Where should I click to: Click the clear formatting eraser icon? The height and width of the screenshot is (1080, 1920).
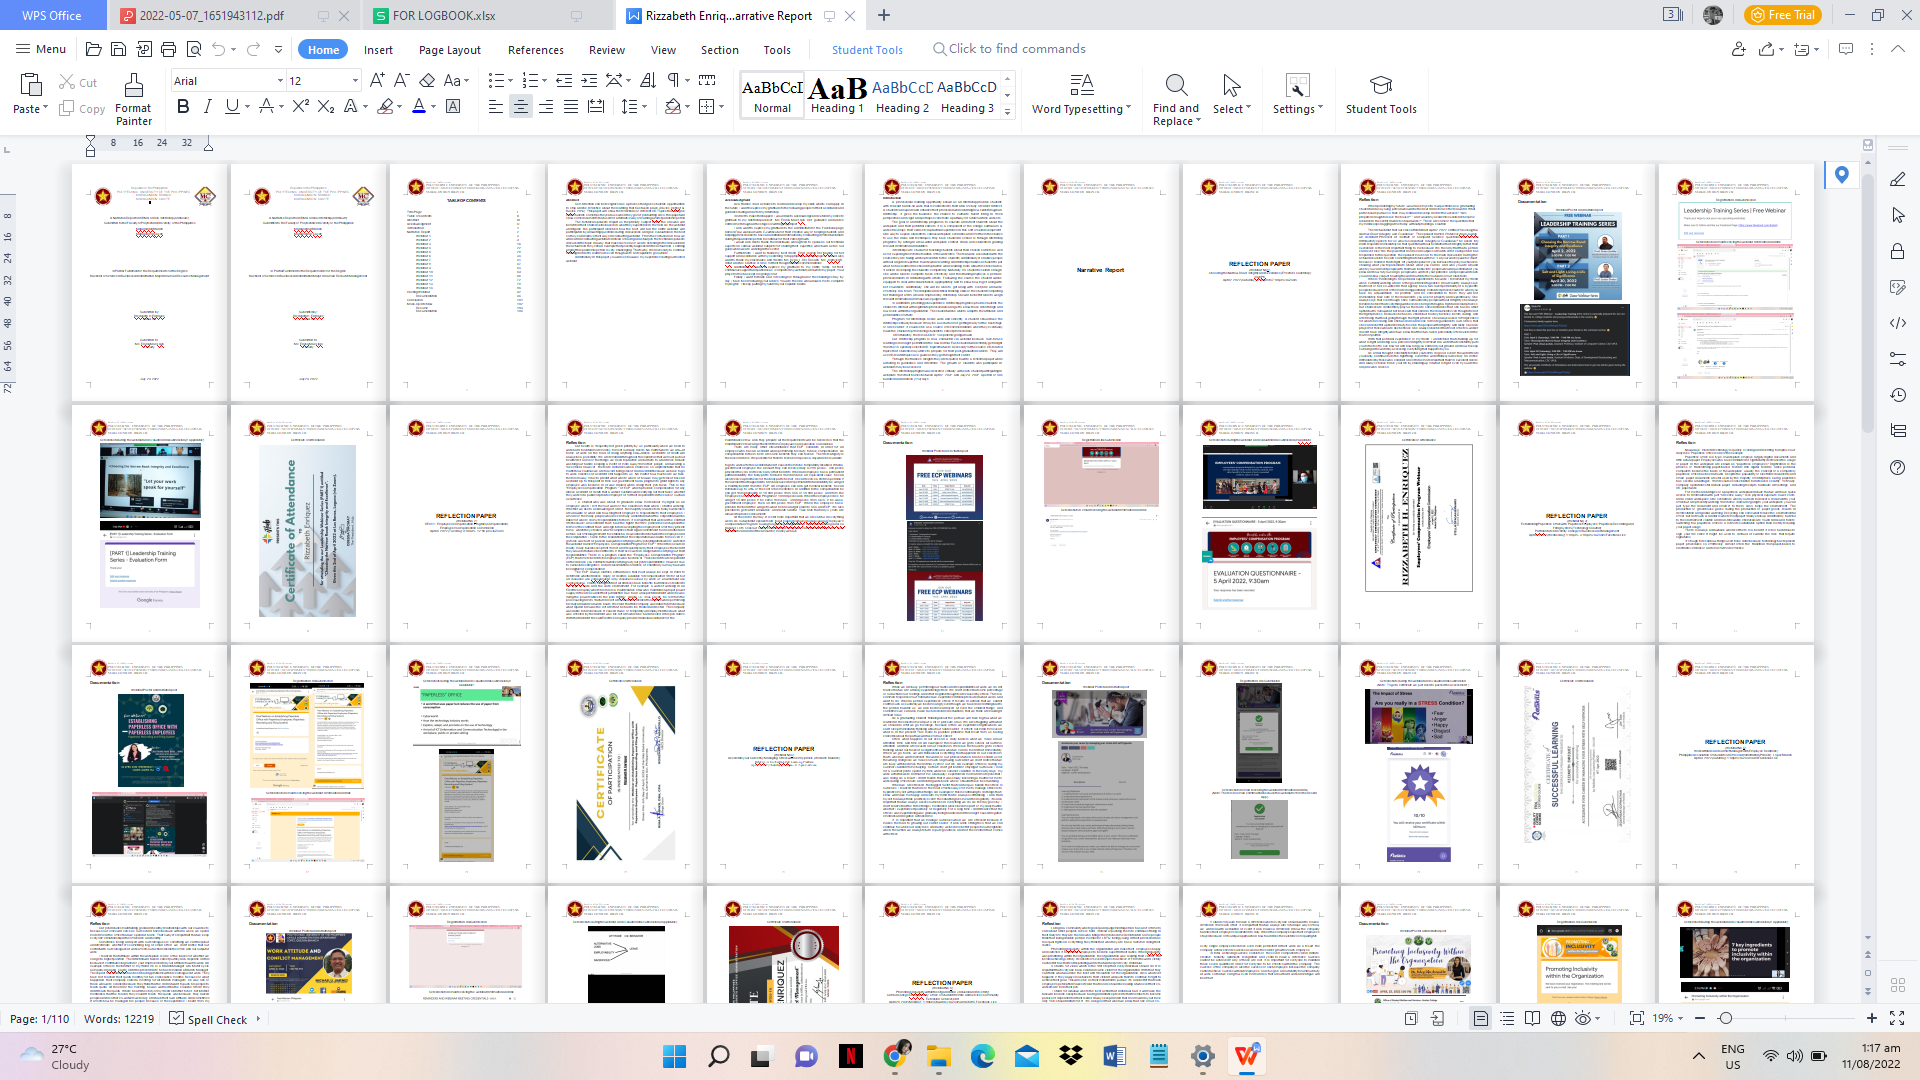[x=427, y=80]
